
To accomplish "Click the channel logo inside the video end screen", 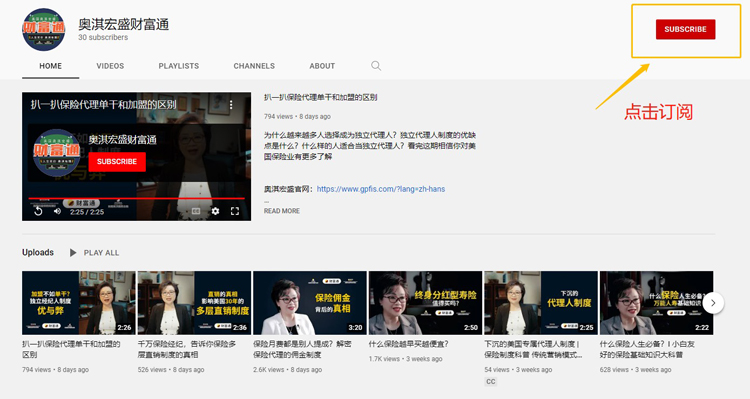I will (56, 153).
